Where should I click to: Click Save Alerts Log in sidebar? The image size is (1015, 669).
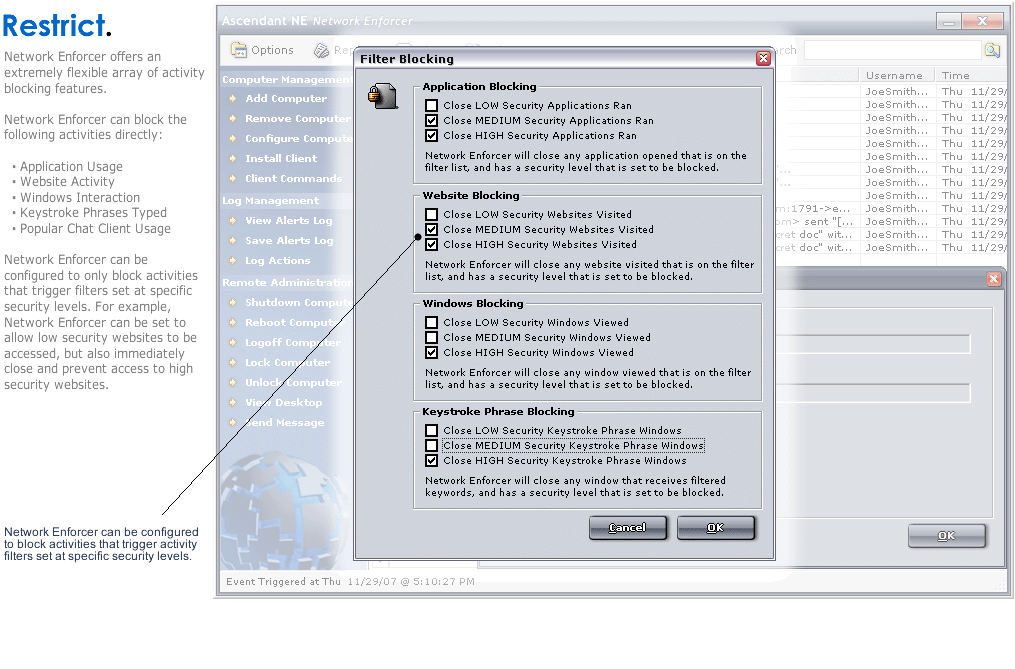pos(289,241)
